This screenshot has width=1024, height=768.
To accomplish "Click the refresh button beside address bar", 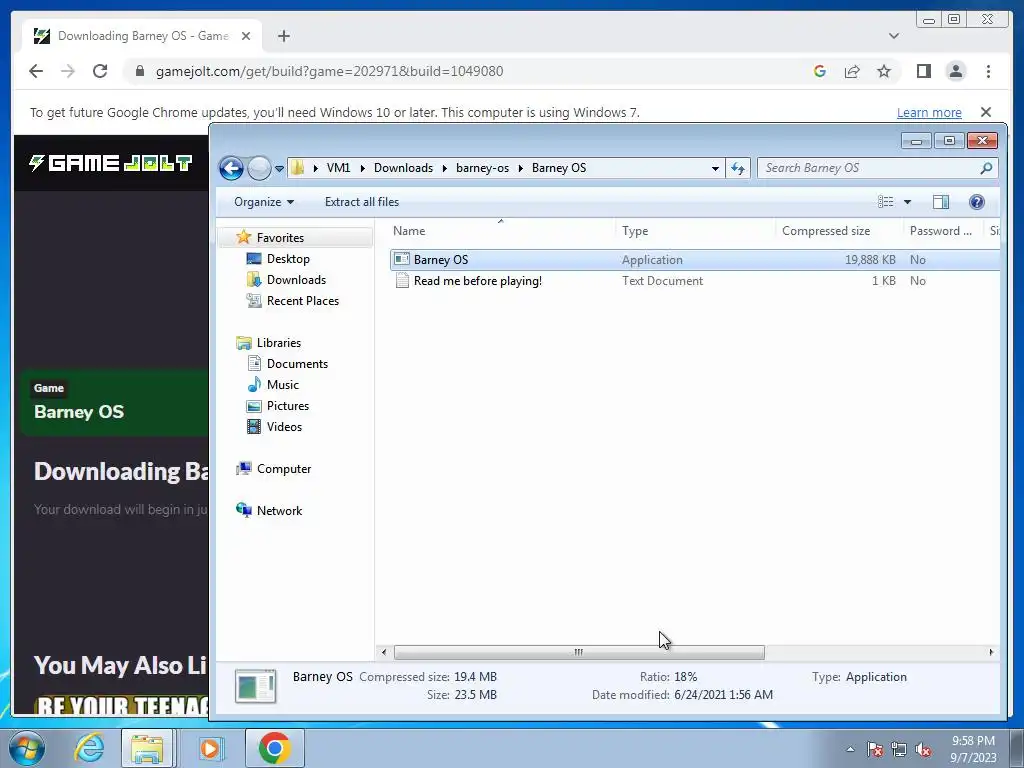I will point(738,168).
